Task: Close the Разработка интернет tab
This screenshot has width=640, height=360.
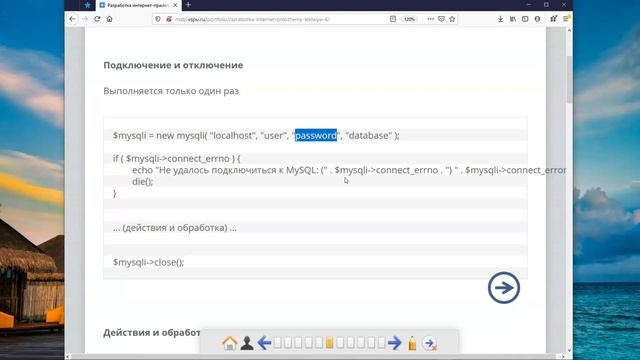Action: click(175, 5)
